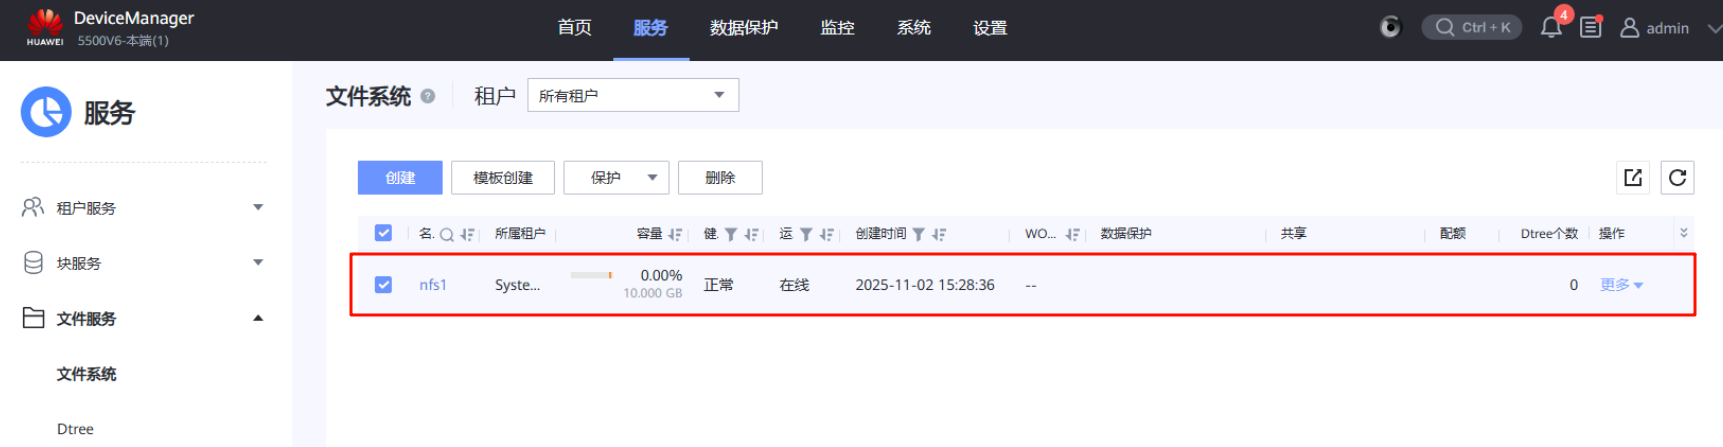Image resolution: width=1723 pixels, height=447 pixels.
Task: Open the 监控 top menu
Action: pyautogui.click(x=837, y=28)
